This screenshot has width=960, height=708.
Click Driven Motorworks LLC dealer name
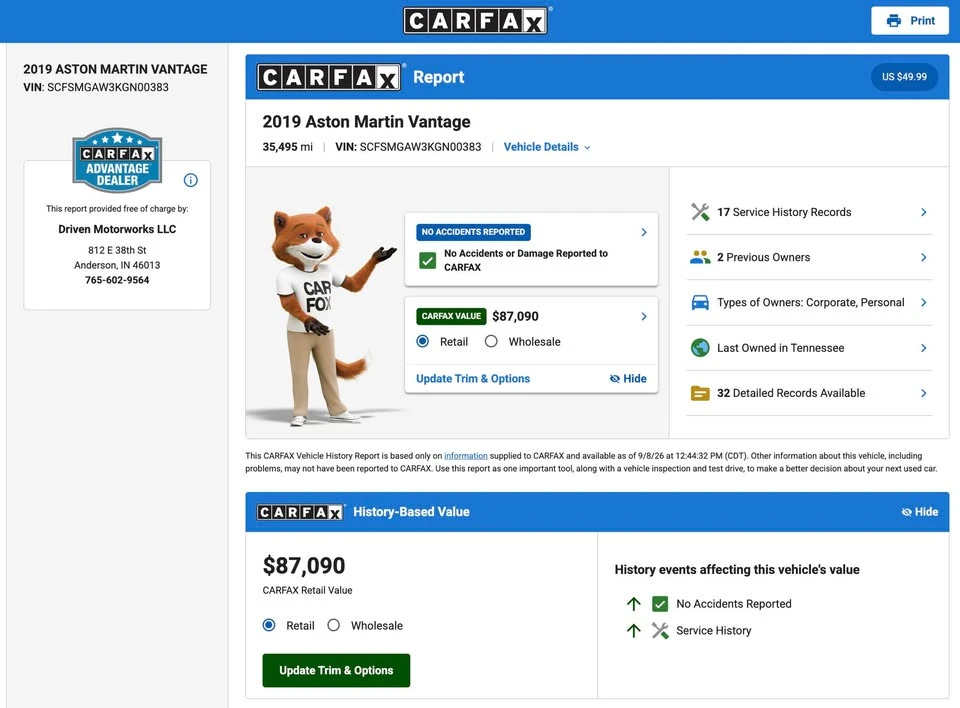click(117, 229)
